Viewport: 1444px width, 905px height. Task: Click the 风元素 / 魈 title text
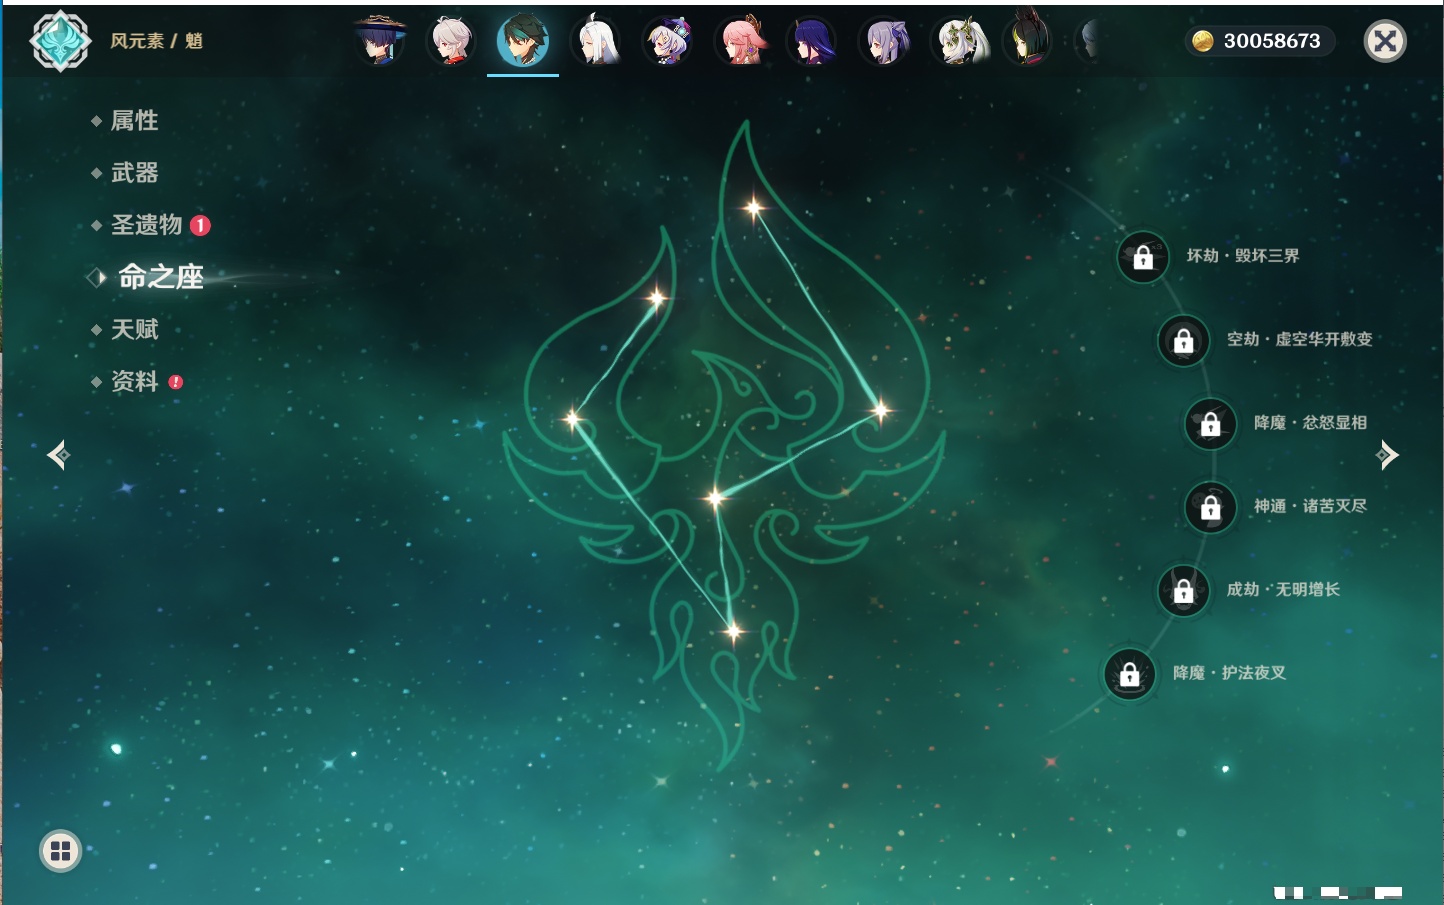point(157,41)
